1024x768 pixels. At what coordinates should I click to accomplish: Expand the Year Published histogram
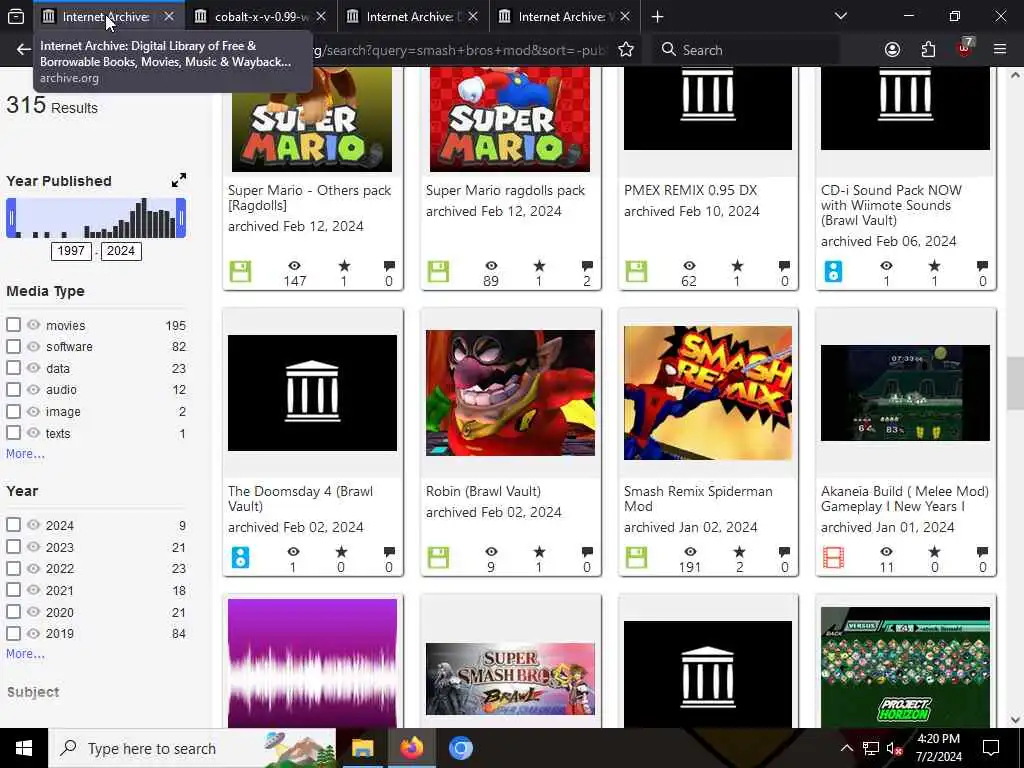point(178,180)
